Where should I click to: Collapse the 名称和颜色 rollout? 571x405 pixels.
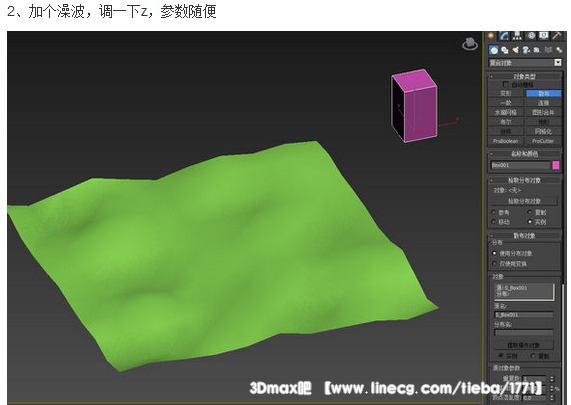click(x=525, y=154)
